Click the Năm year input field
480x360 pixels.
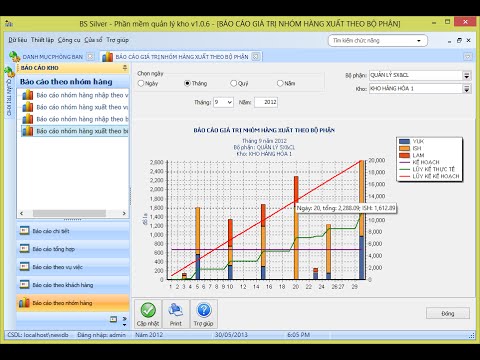pos(266,102)
